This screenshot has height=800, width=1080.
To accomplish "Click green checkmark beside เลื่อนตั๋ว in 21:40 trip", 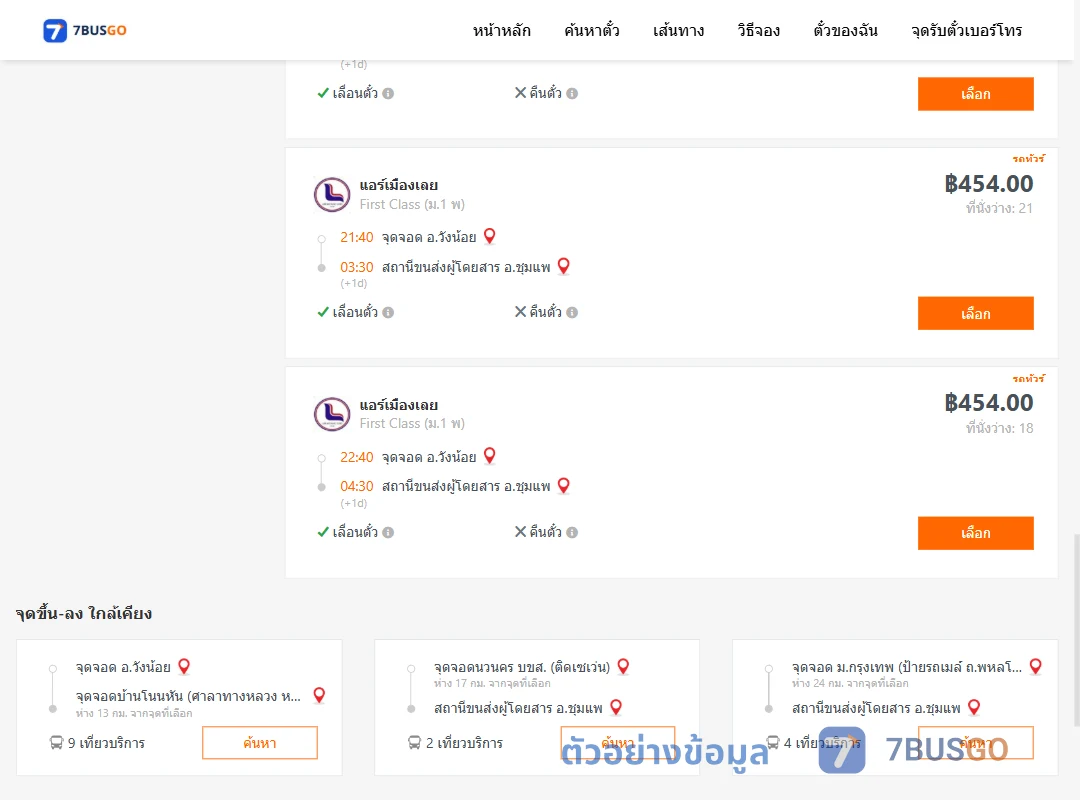I will (x=323, y=312).
